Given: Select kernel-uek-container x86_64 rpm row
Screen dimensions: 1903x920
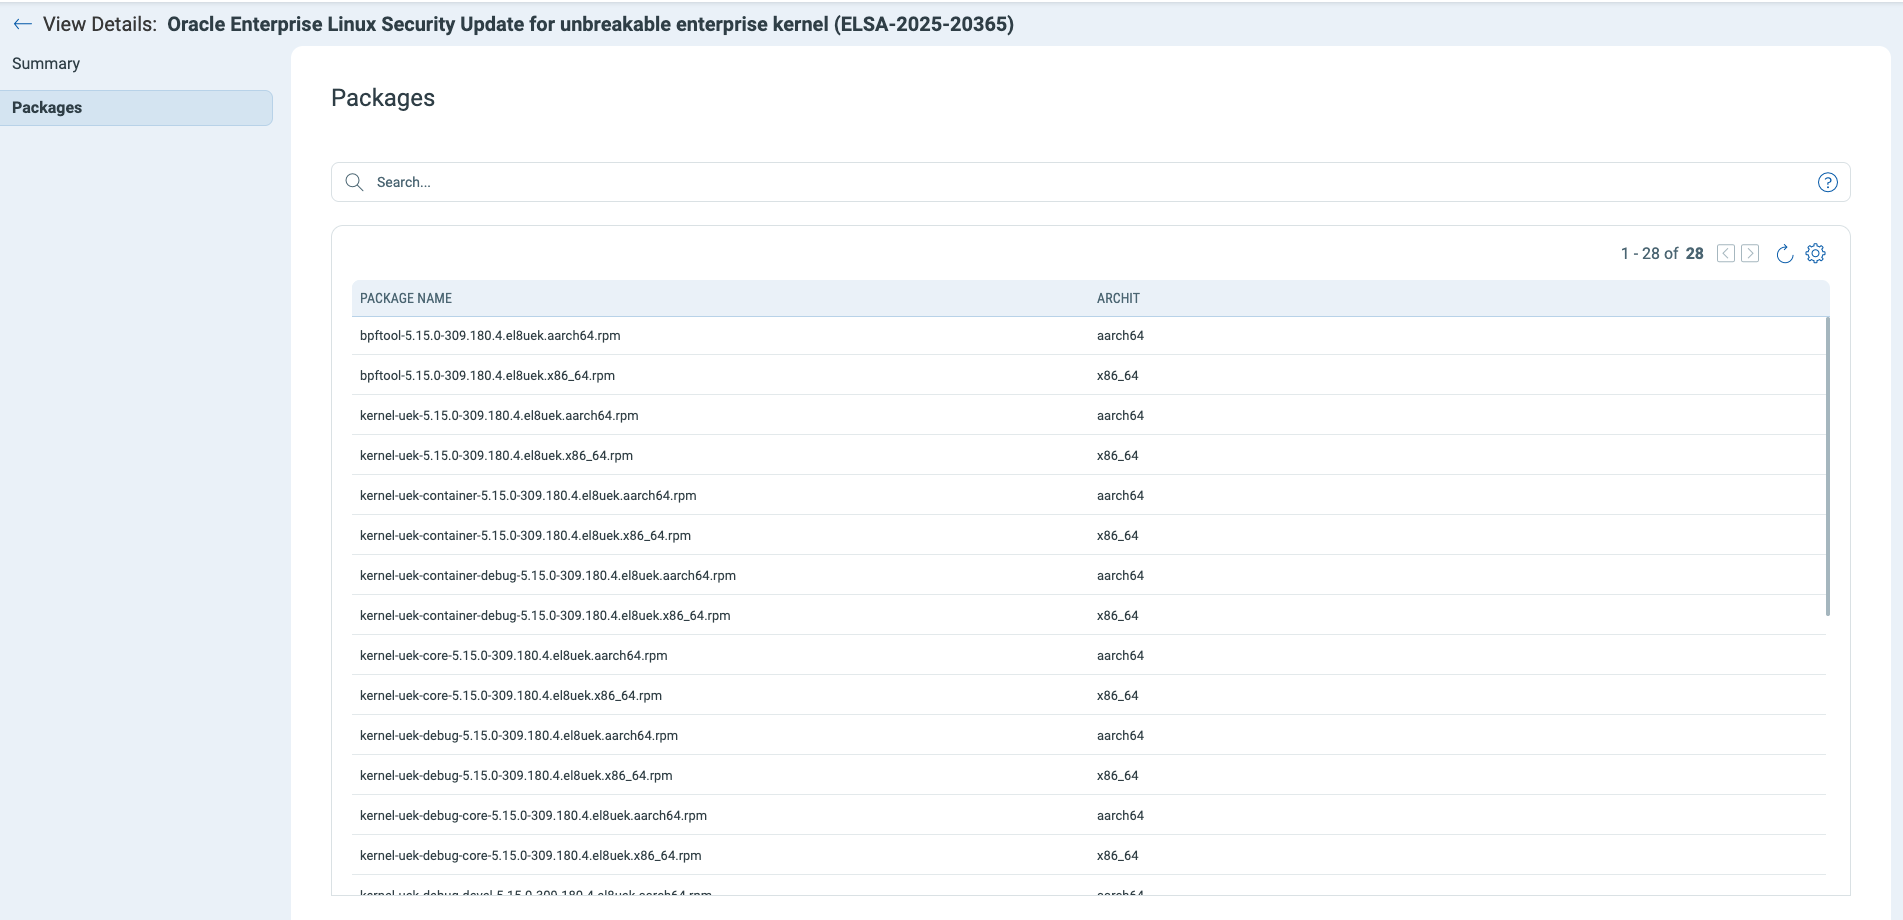Looking at the screenshot, I should pyautogui.click(x=525, y=536).
